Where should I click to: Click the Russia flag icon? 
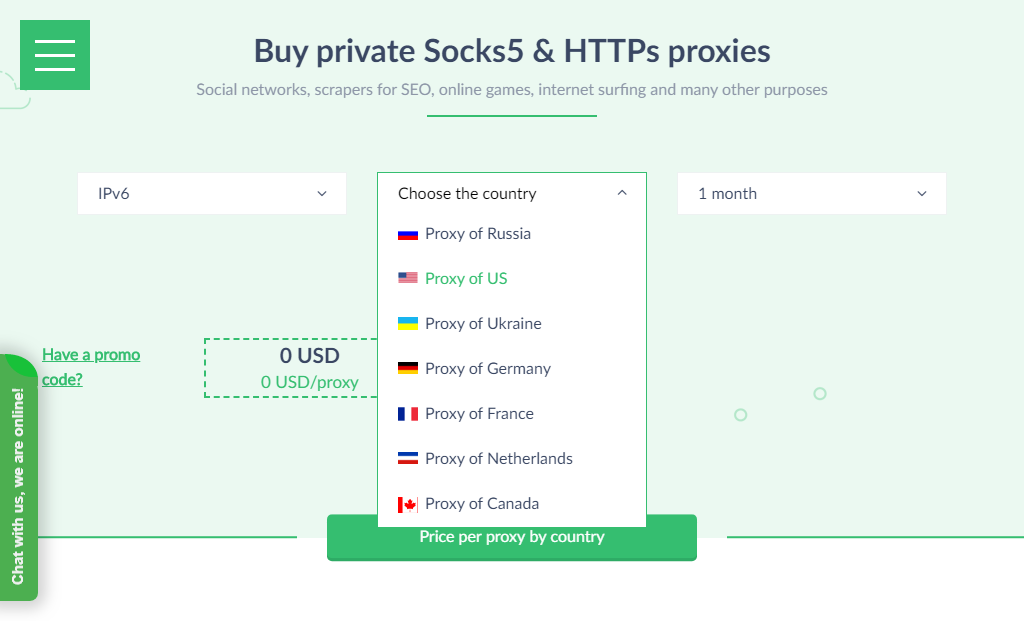408,234
